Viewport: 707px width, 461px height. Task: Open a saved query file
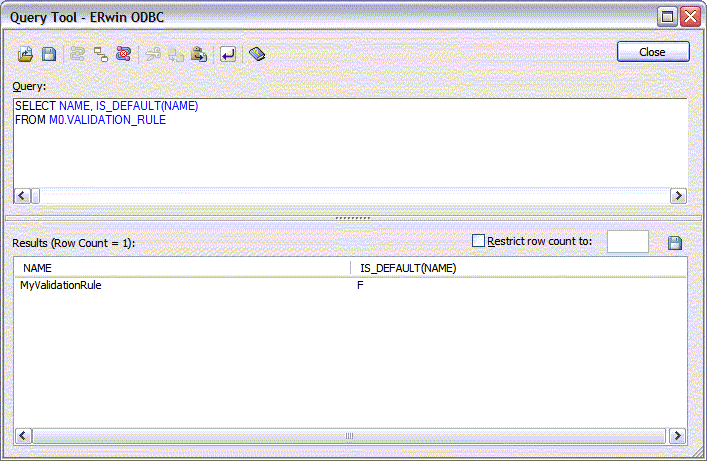pyautogui.click(x=25, y=55)
